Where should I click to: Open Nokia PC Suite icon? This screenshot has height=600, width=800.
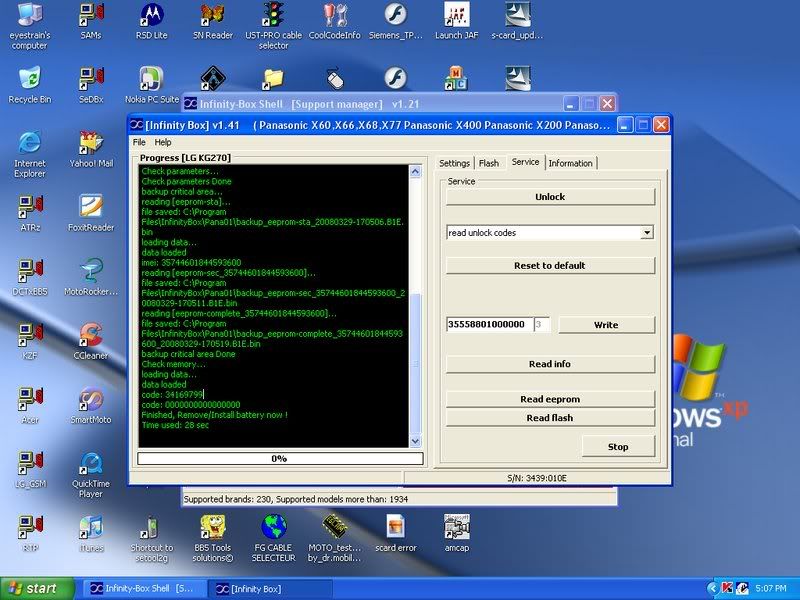tap(152, 85)
